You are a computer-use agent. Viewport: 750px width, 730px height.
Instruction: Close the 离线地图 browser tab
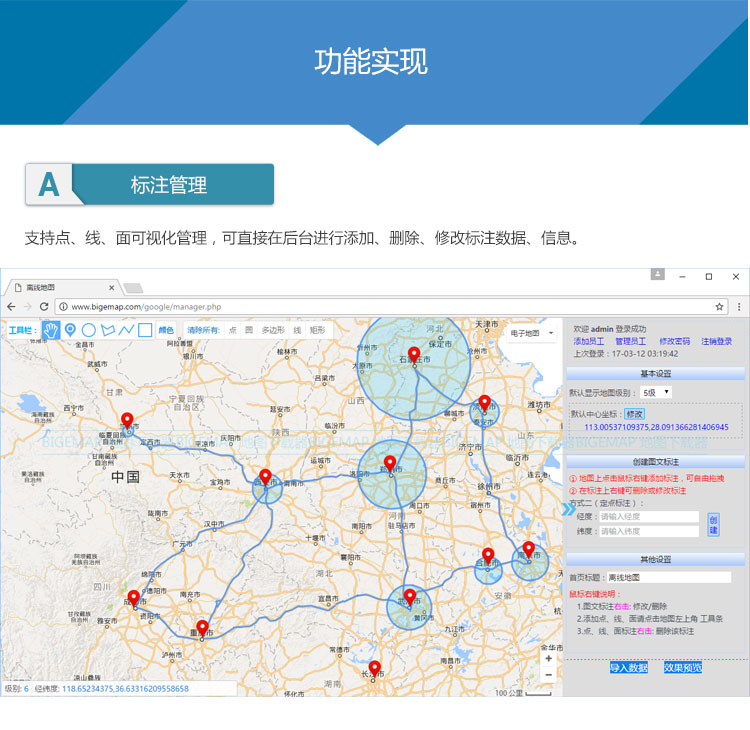click(111, 288)
